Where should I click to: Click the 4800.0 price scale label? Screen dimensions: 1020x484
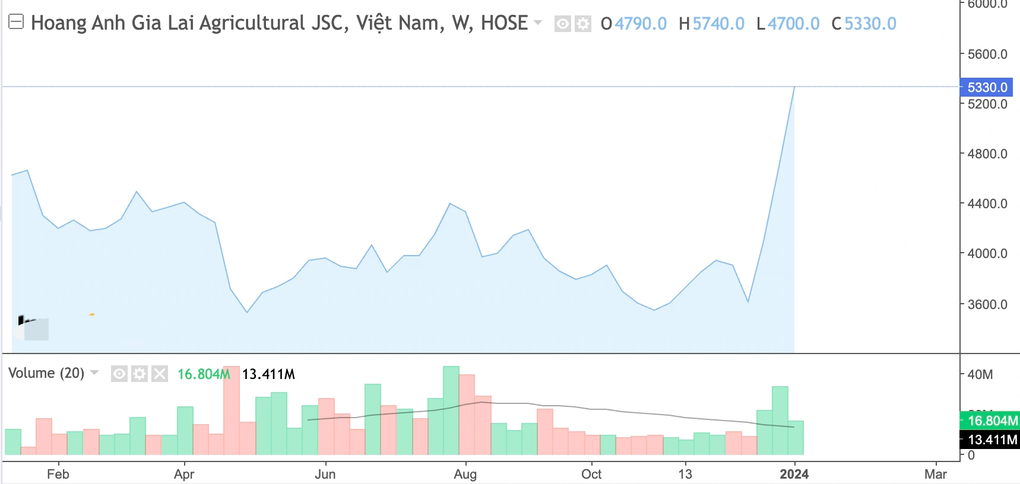coord(989,154)
